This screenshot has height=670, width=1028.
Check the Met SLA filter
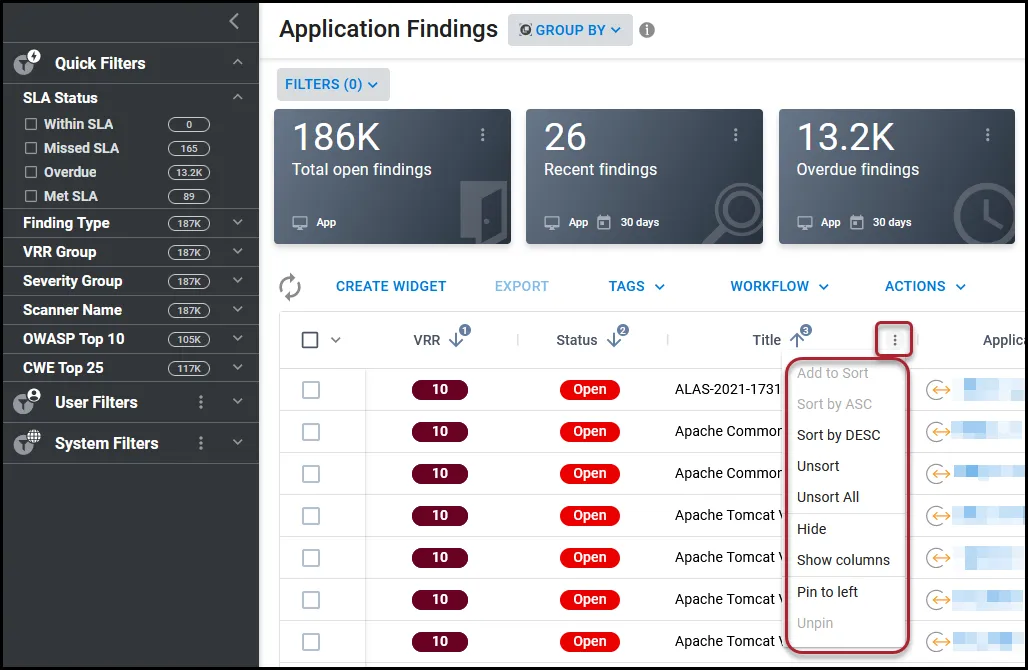pos(31,196)
